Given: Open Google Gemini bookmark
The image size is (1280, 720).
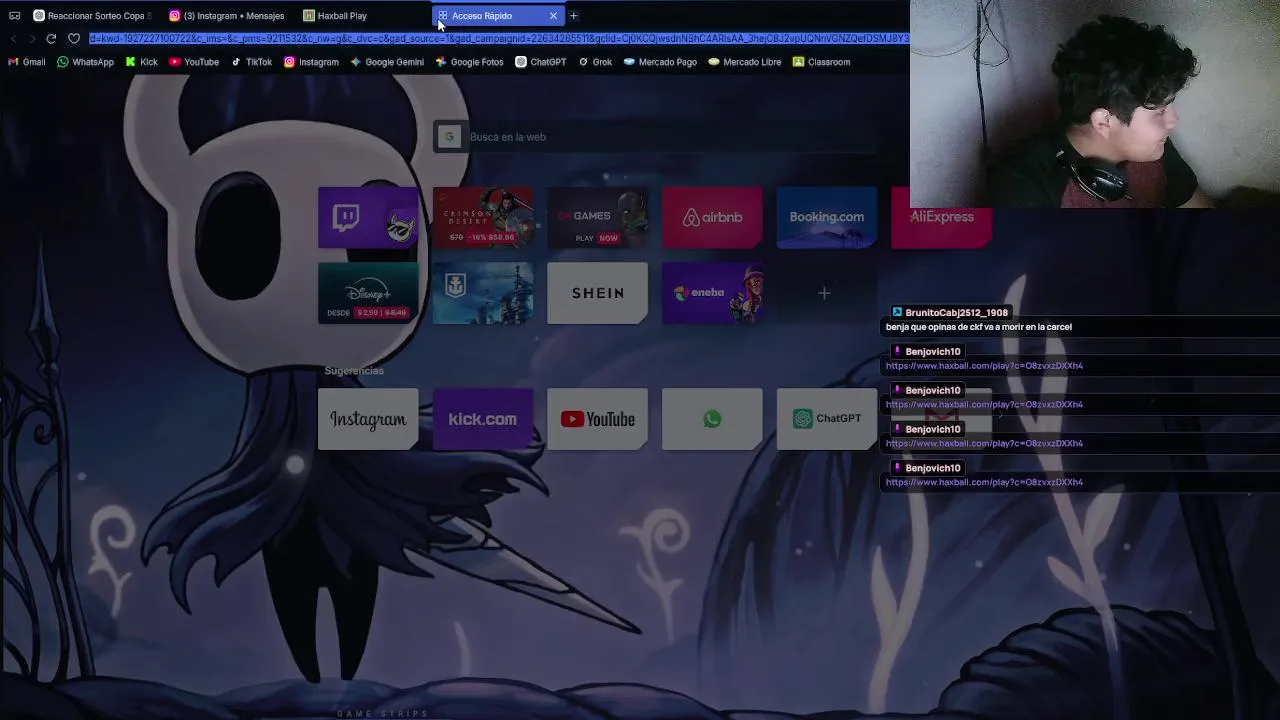Looking at the screenshot, I should [x=387, y=62].
